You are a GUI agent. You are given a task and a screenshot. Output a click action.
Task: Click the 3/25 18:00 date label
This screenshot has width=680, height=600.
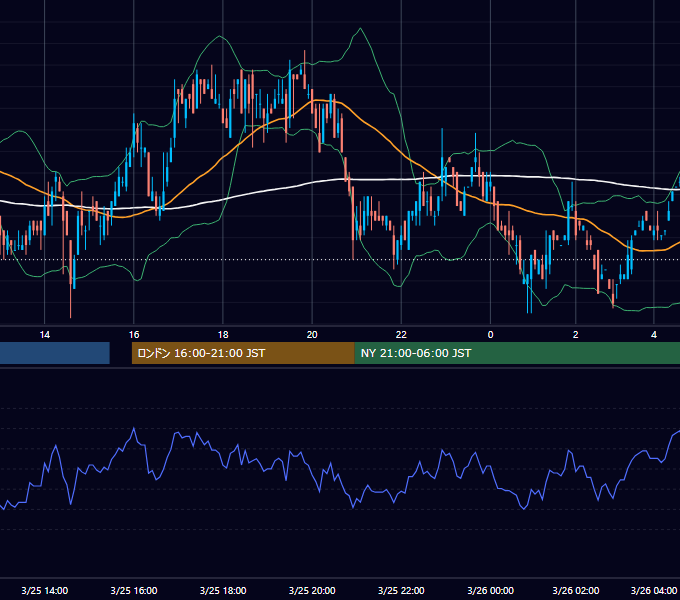(223, 590)
